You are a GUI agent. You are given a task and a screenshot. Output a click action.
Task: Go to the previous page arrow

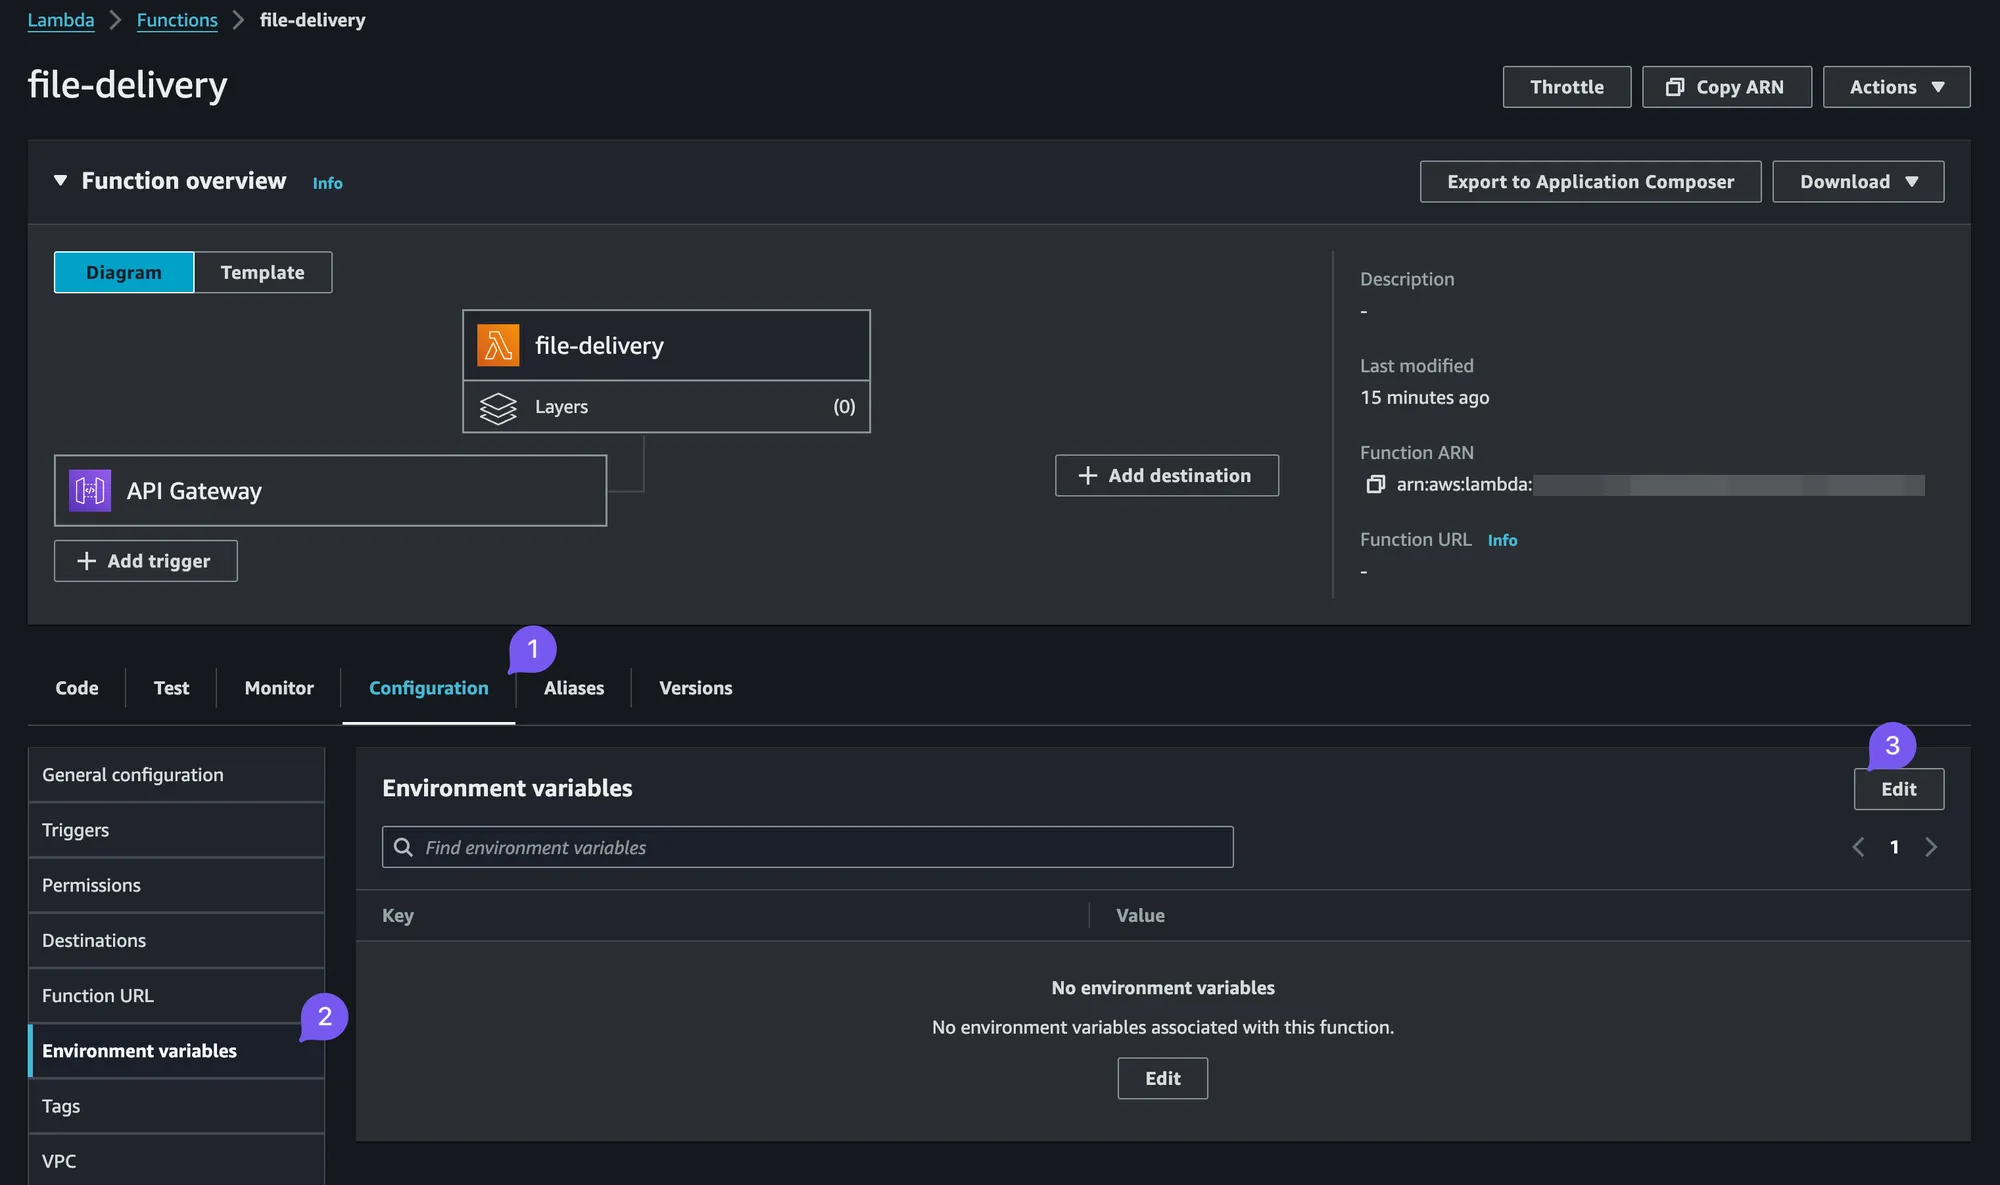(1858, 848)
